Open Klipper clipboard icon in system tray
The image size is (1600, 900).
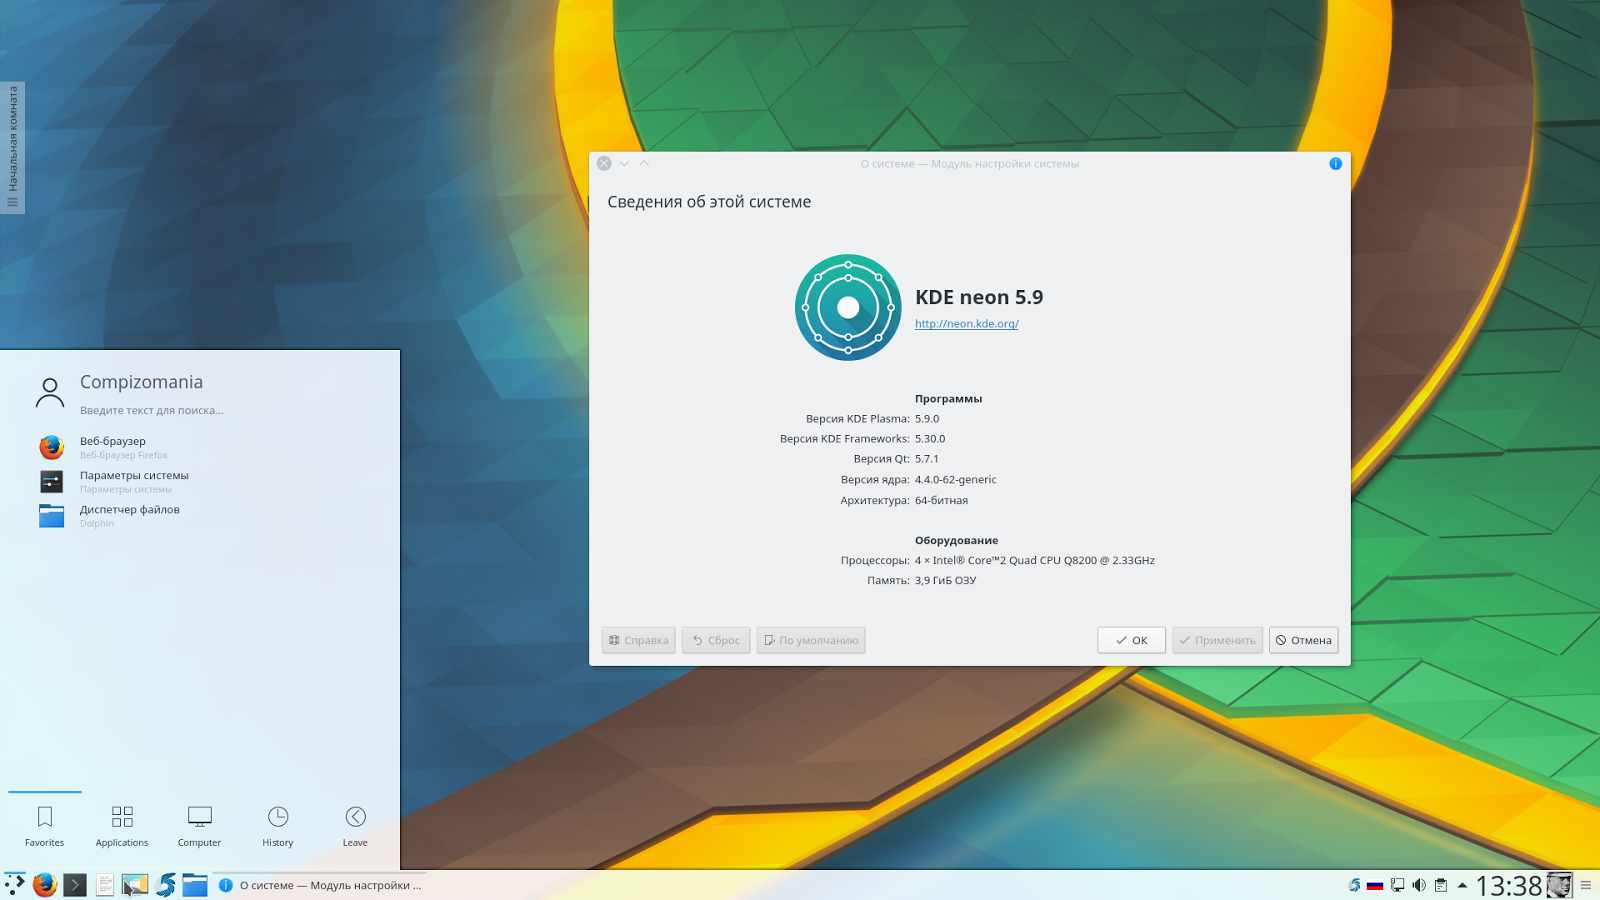tap(1441, 885)
